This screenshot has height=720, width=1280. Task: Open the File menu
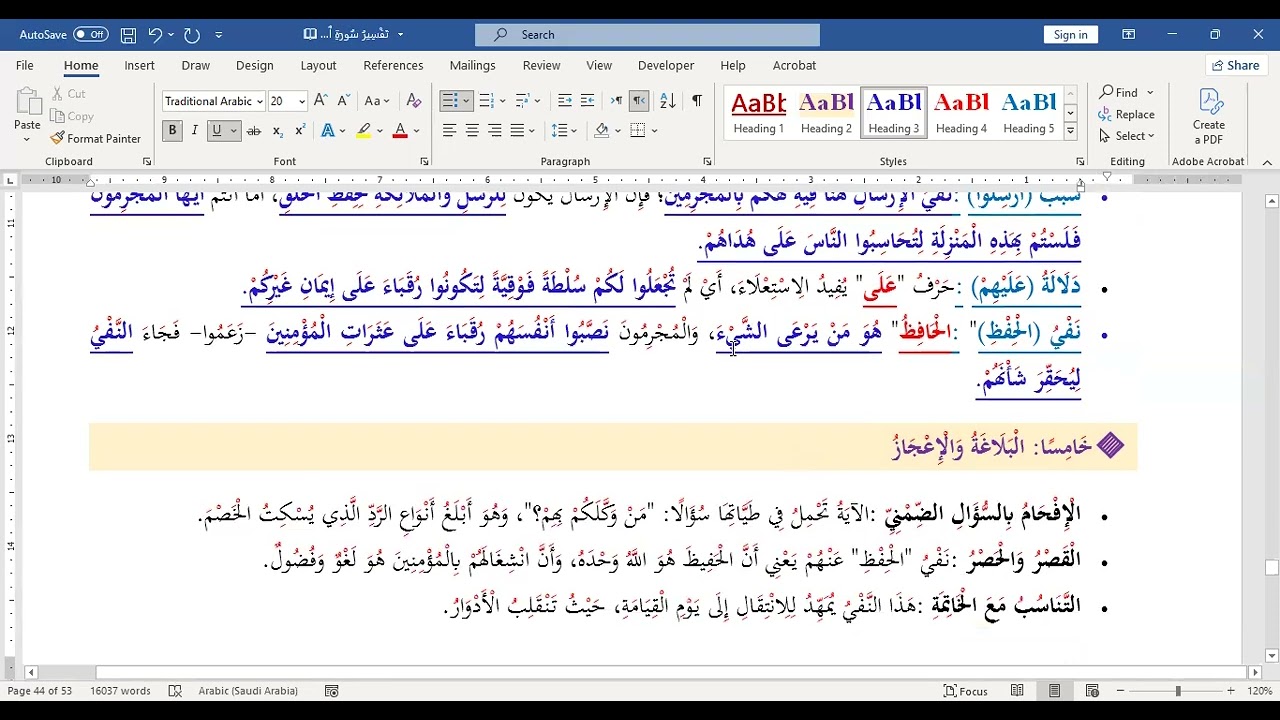click(25, 65)
